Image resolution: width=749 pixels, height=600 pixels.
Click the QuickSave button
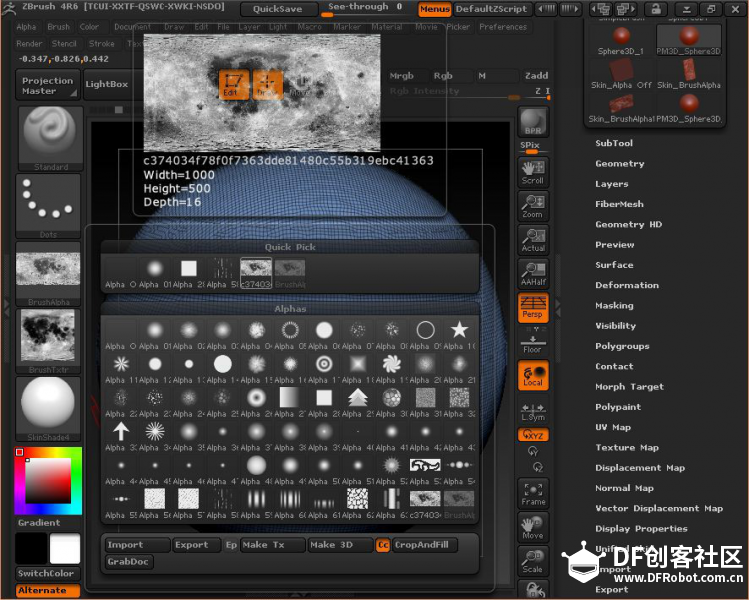pos(278,9)
